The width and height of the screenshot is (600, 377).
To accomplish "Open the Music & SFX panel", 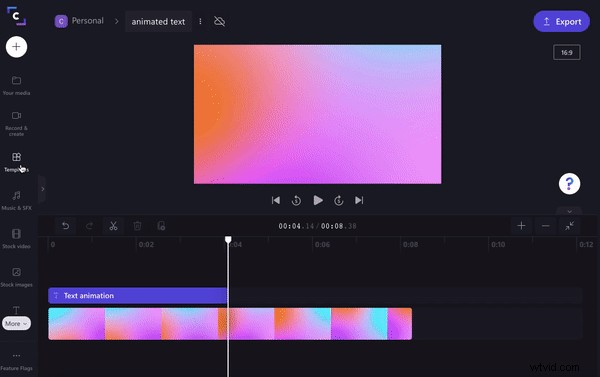I will point(16,201).
